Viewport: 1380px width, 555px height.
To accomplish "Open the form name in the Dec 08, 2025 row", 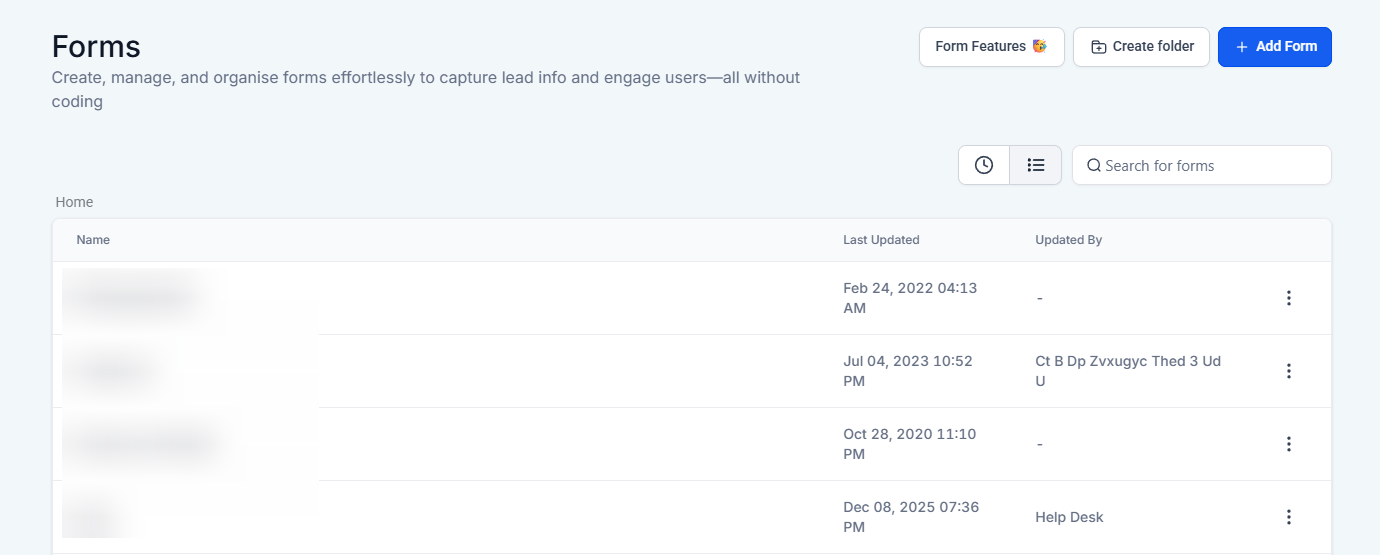I will [x=93, y=518].
